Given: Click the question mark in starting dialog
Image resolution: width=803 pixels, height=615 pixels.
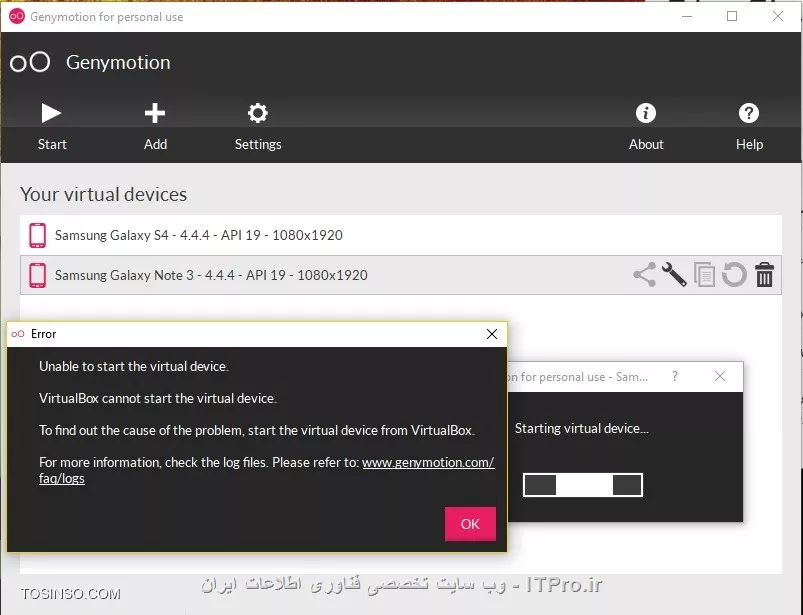Looking at the screenshot, I should click(675, 376).
